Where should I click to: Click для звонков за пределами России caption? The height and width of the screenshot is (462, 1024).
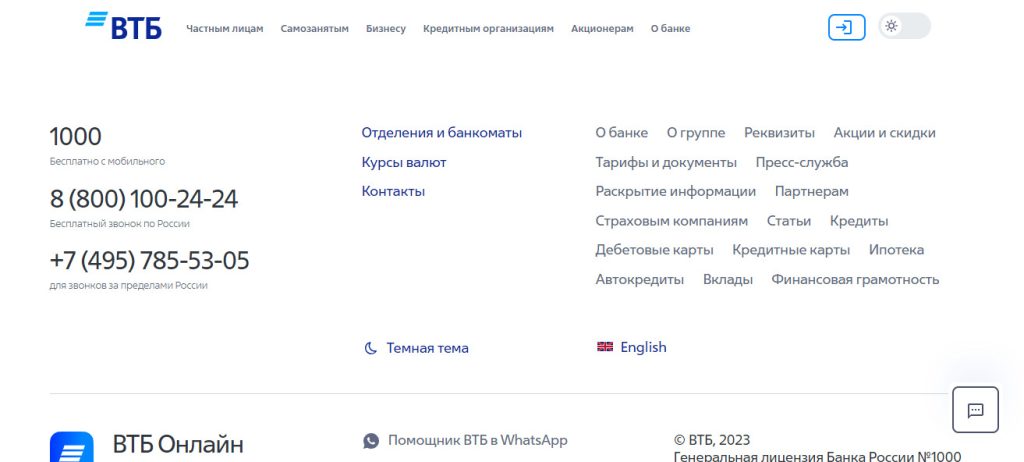tap(129, 286)
